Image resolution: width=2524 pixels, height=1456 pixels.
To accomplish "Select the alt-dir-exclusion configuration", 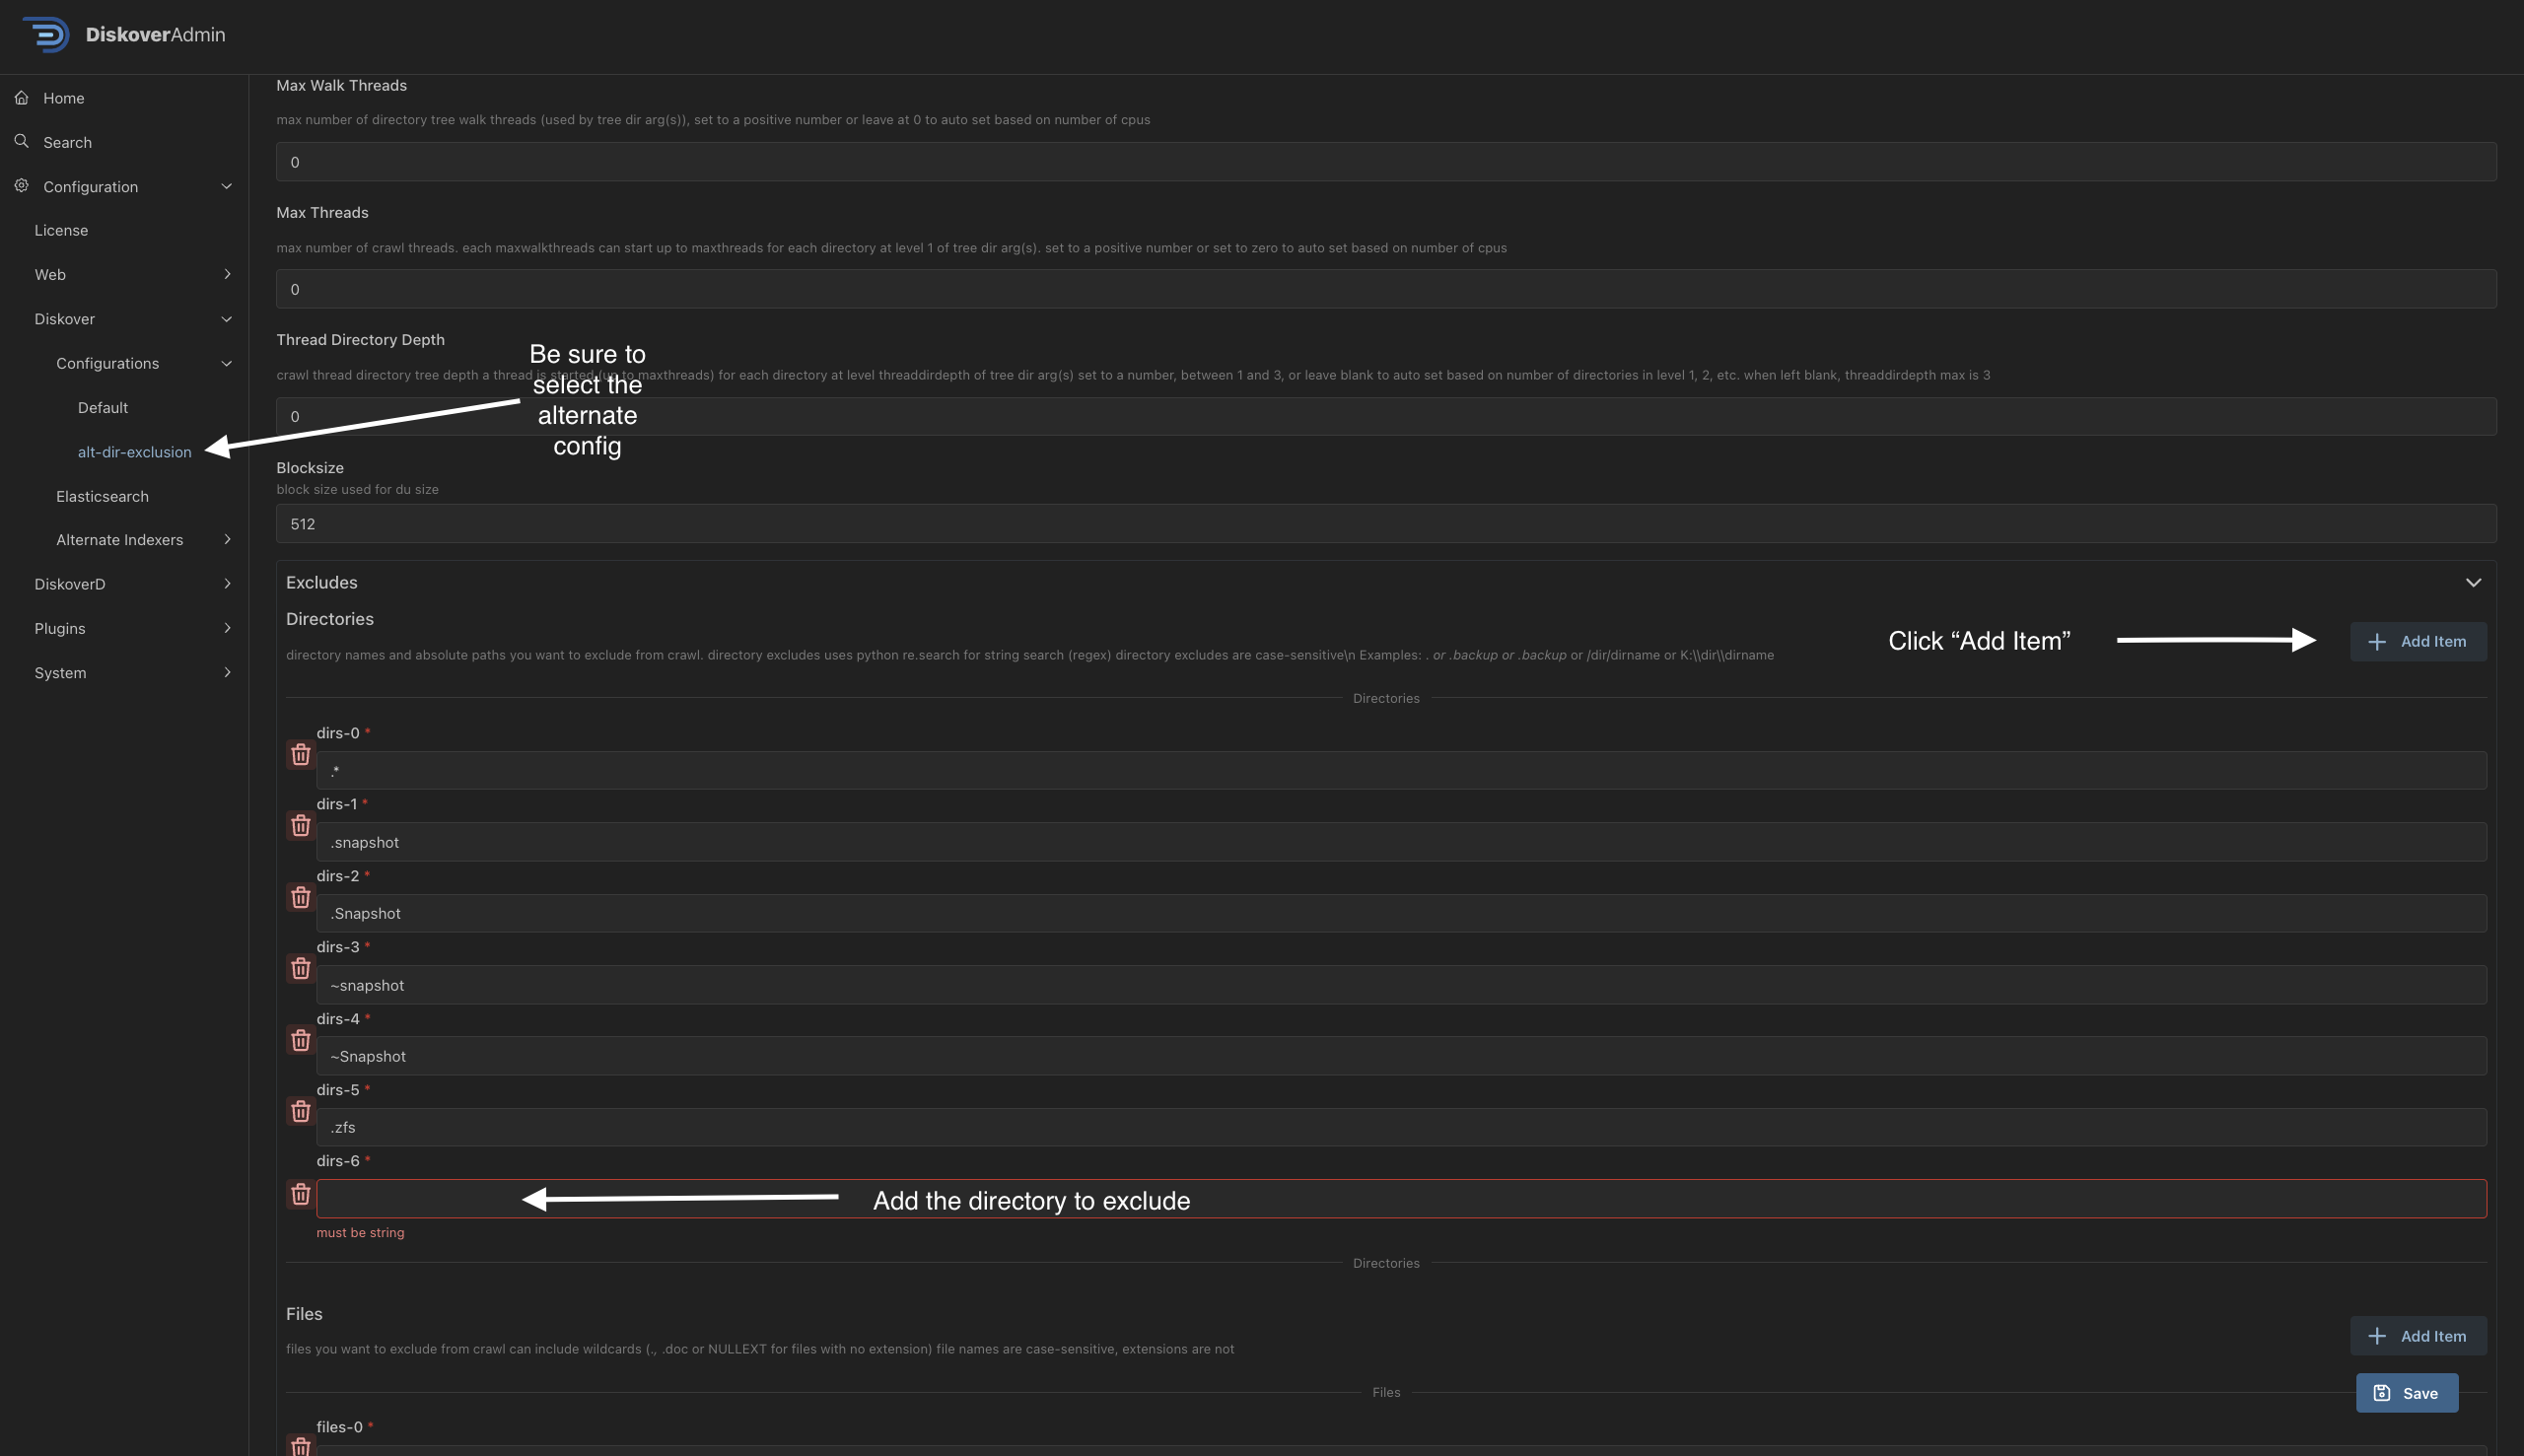I will 134,452.
